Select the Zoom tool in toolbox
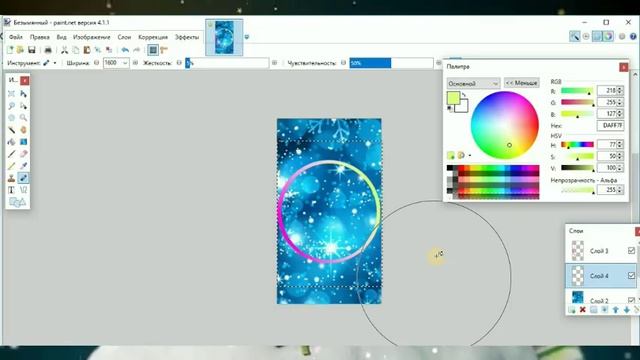The width and height of the screenshot is (640, 360). tap(24, 118)
